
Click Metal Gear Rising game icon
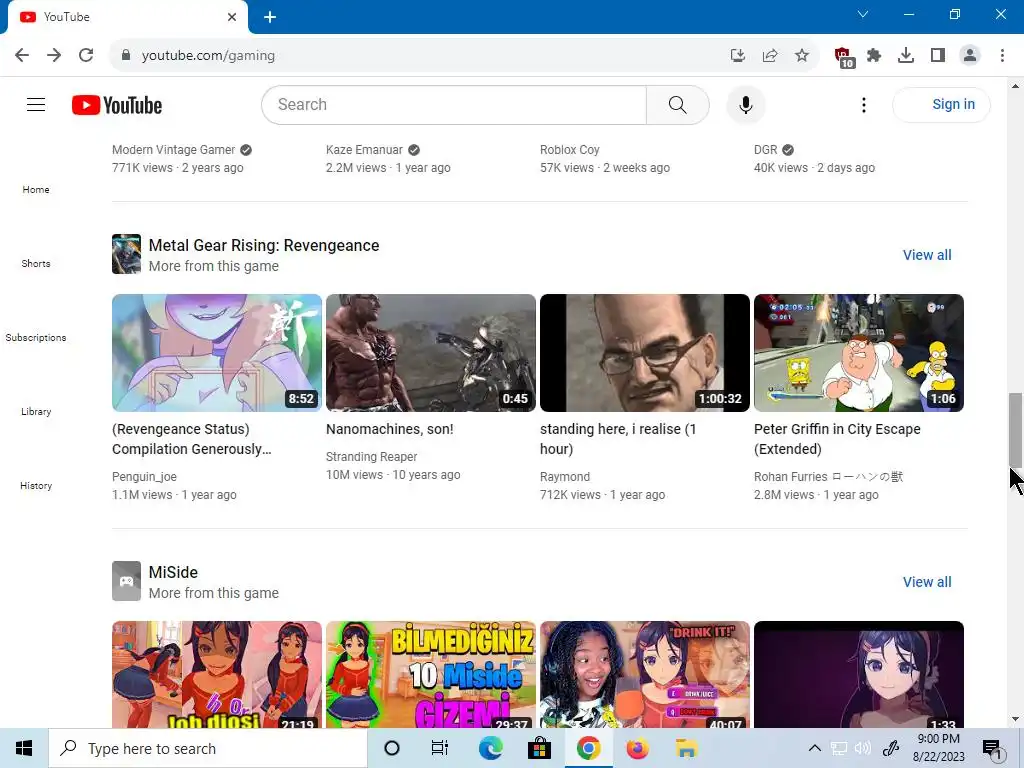point(126,254)
